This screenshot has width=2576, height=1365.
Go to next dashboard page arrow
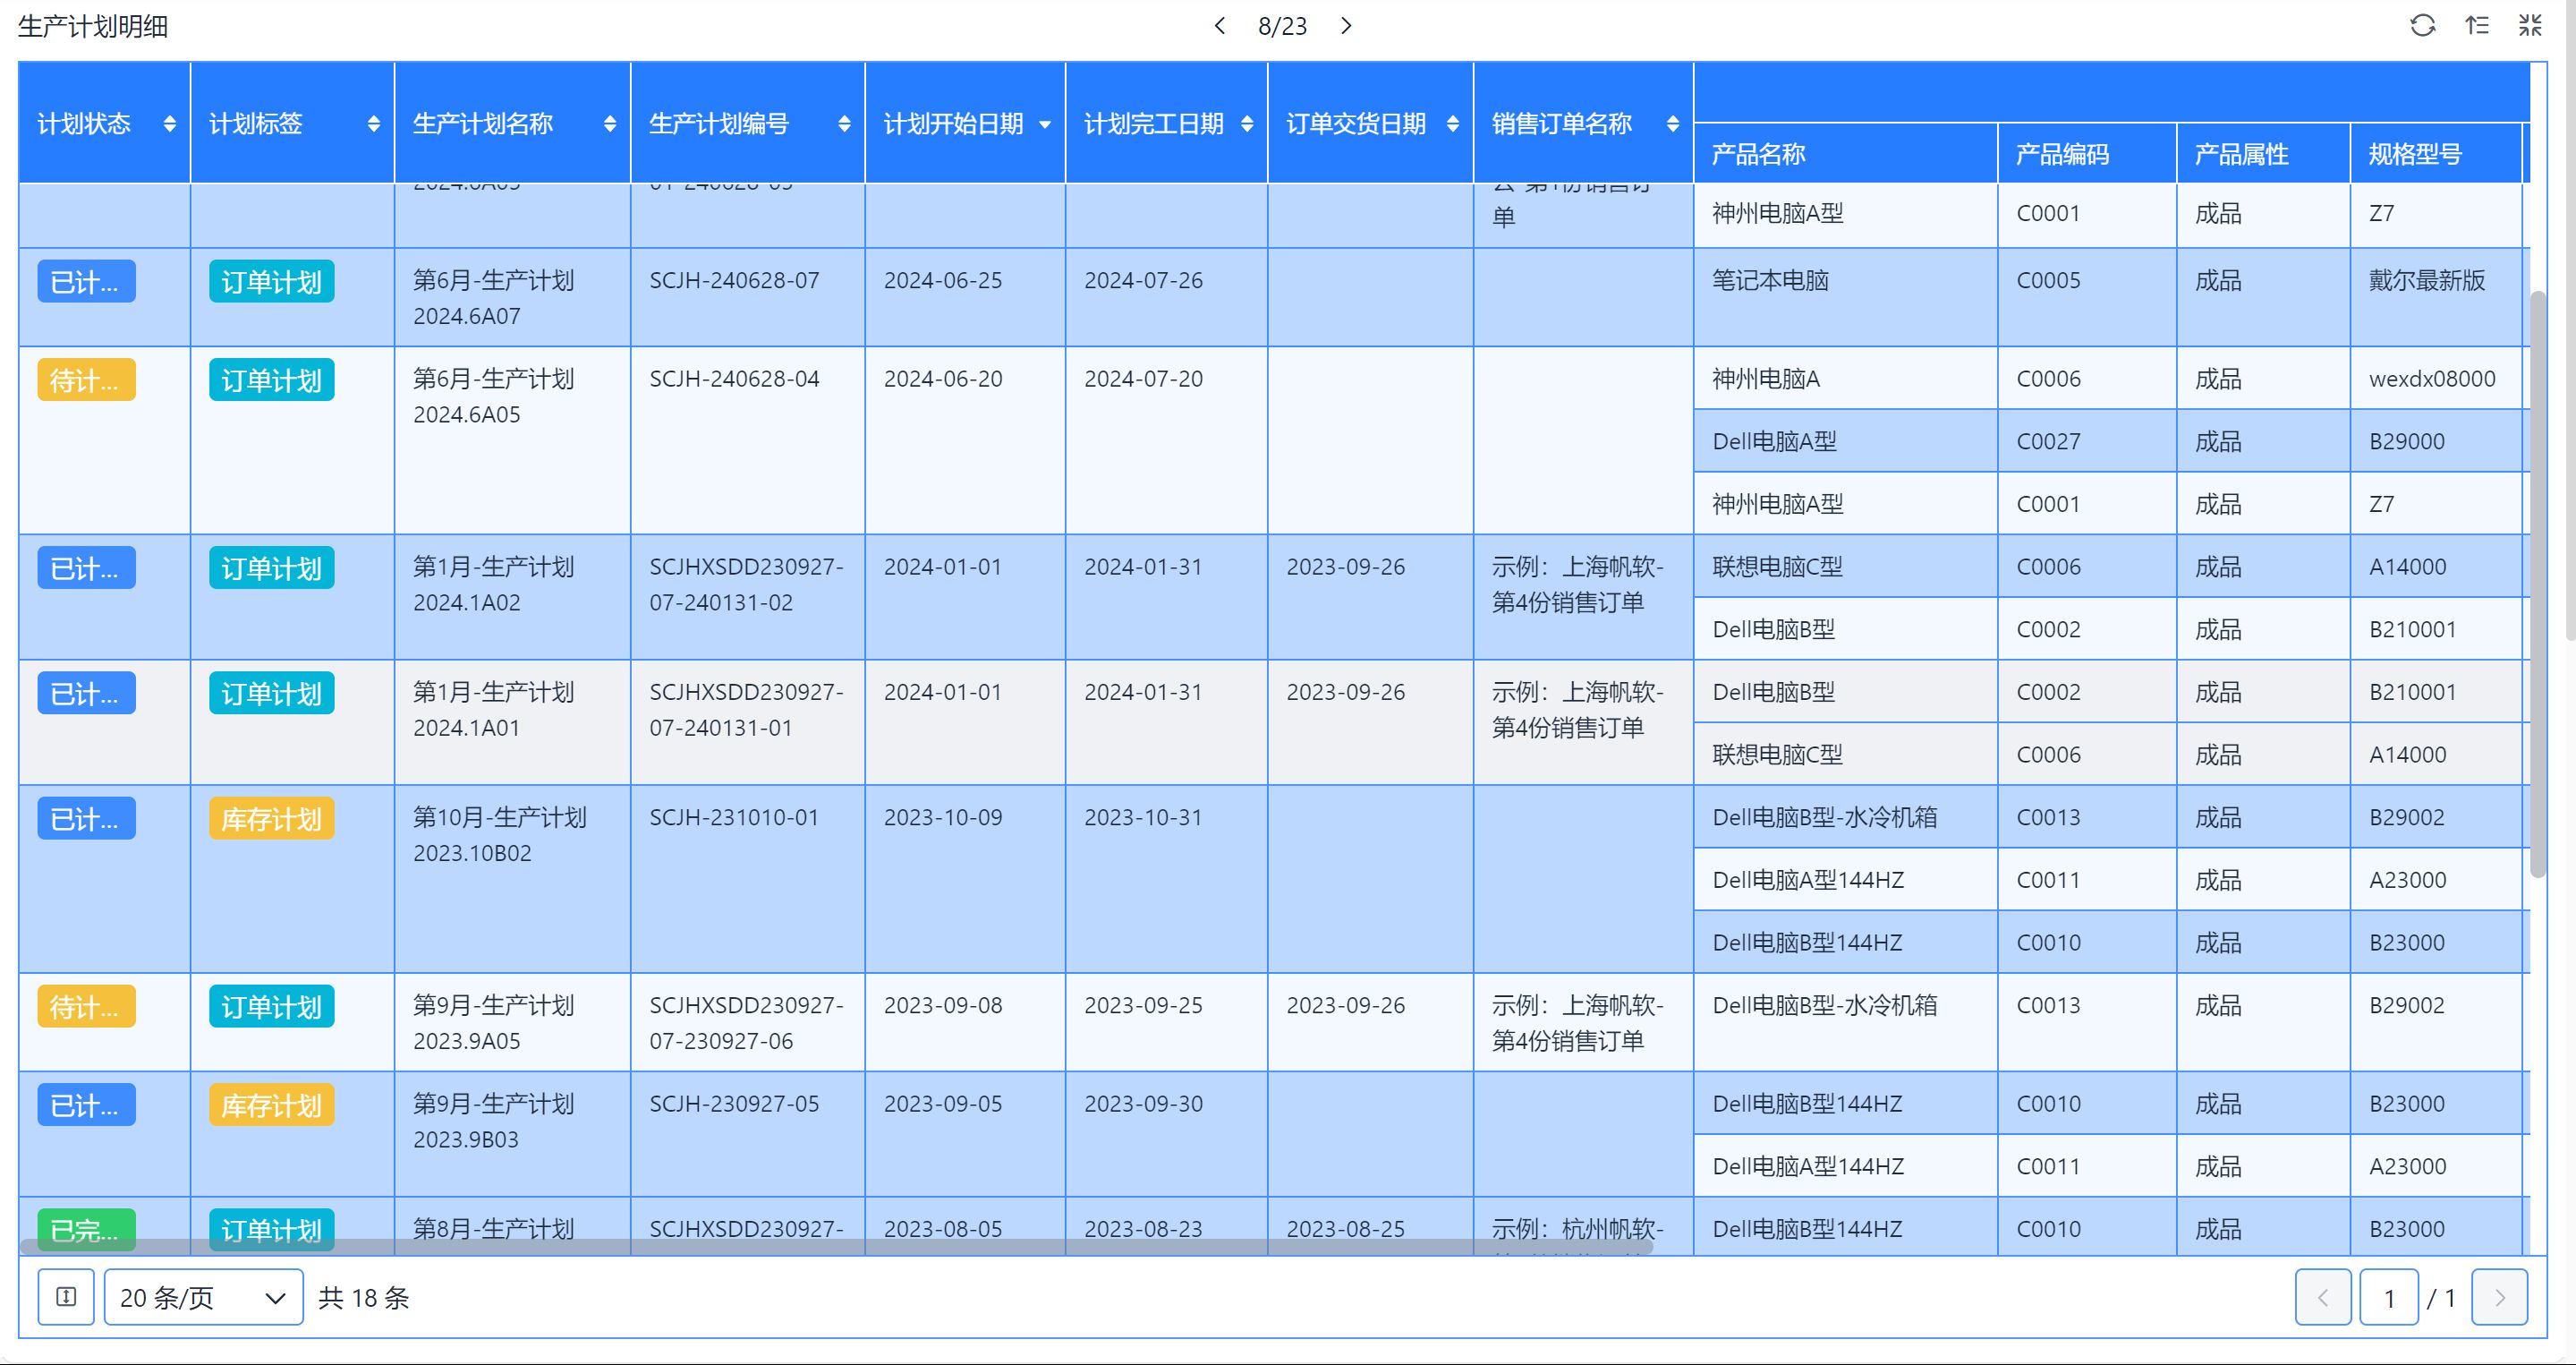1346,26
